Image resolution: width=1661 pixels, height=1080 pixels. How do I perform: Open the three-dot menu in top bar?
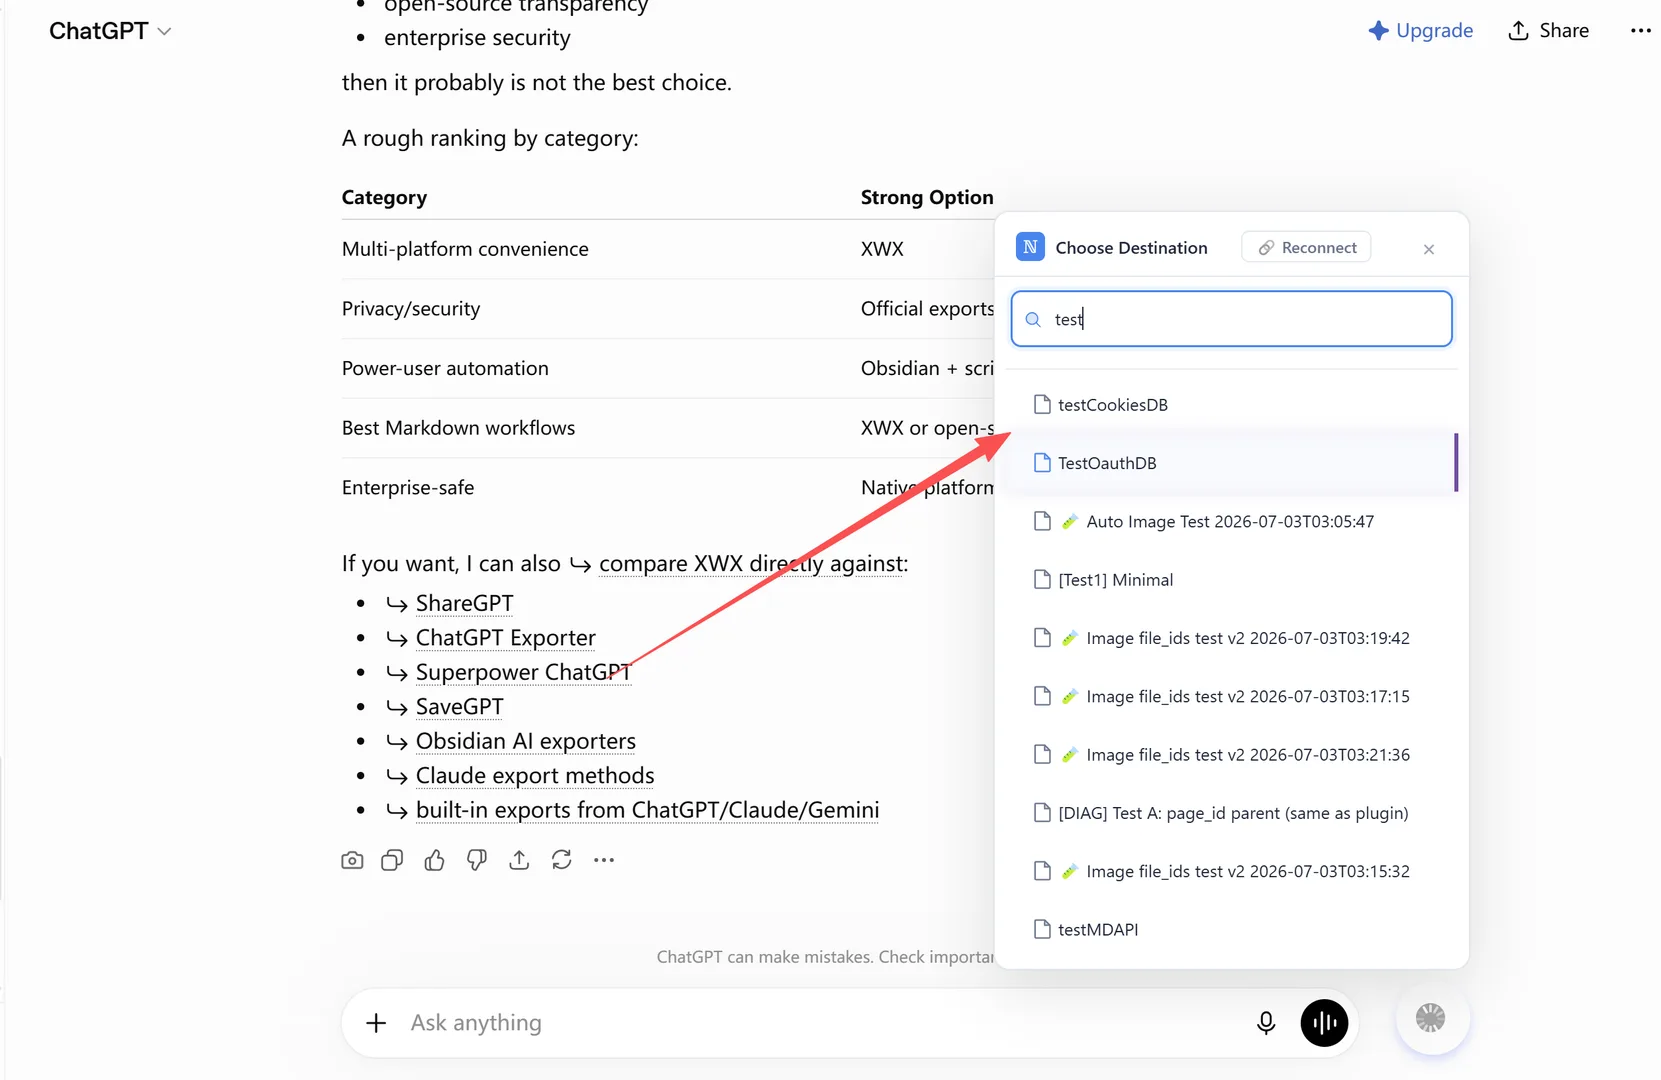pos(1640,30)
